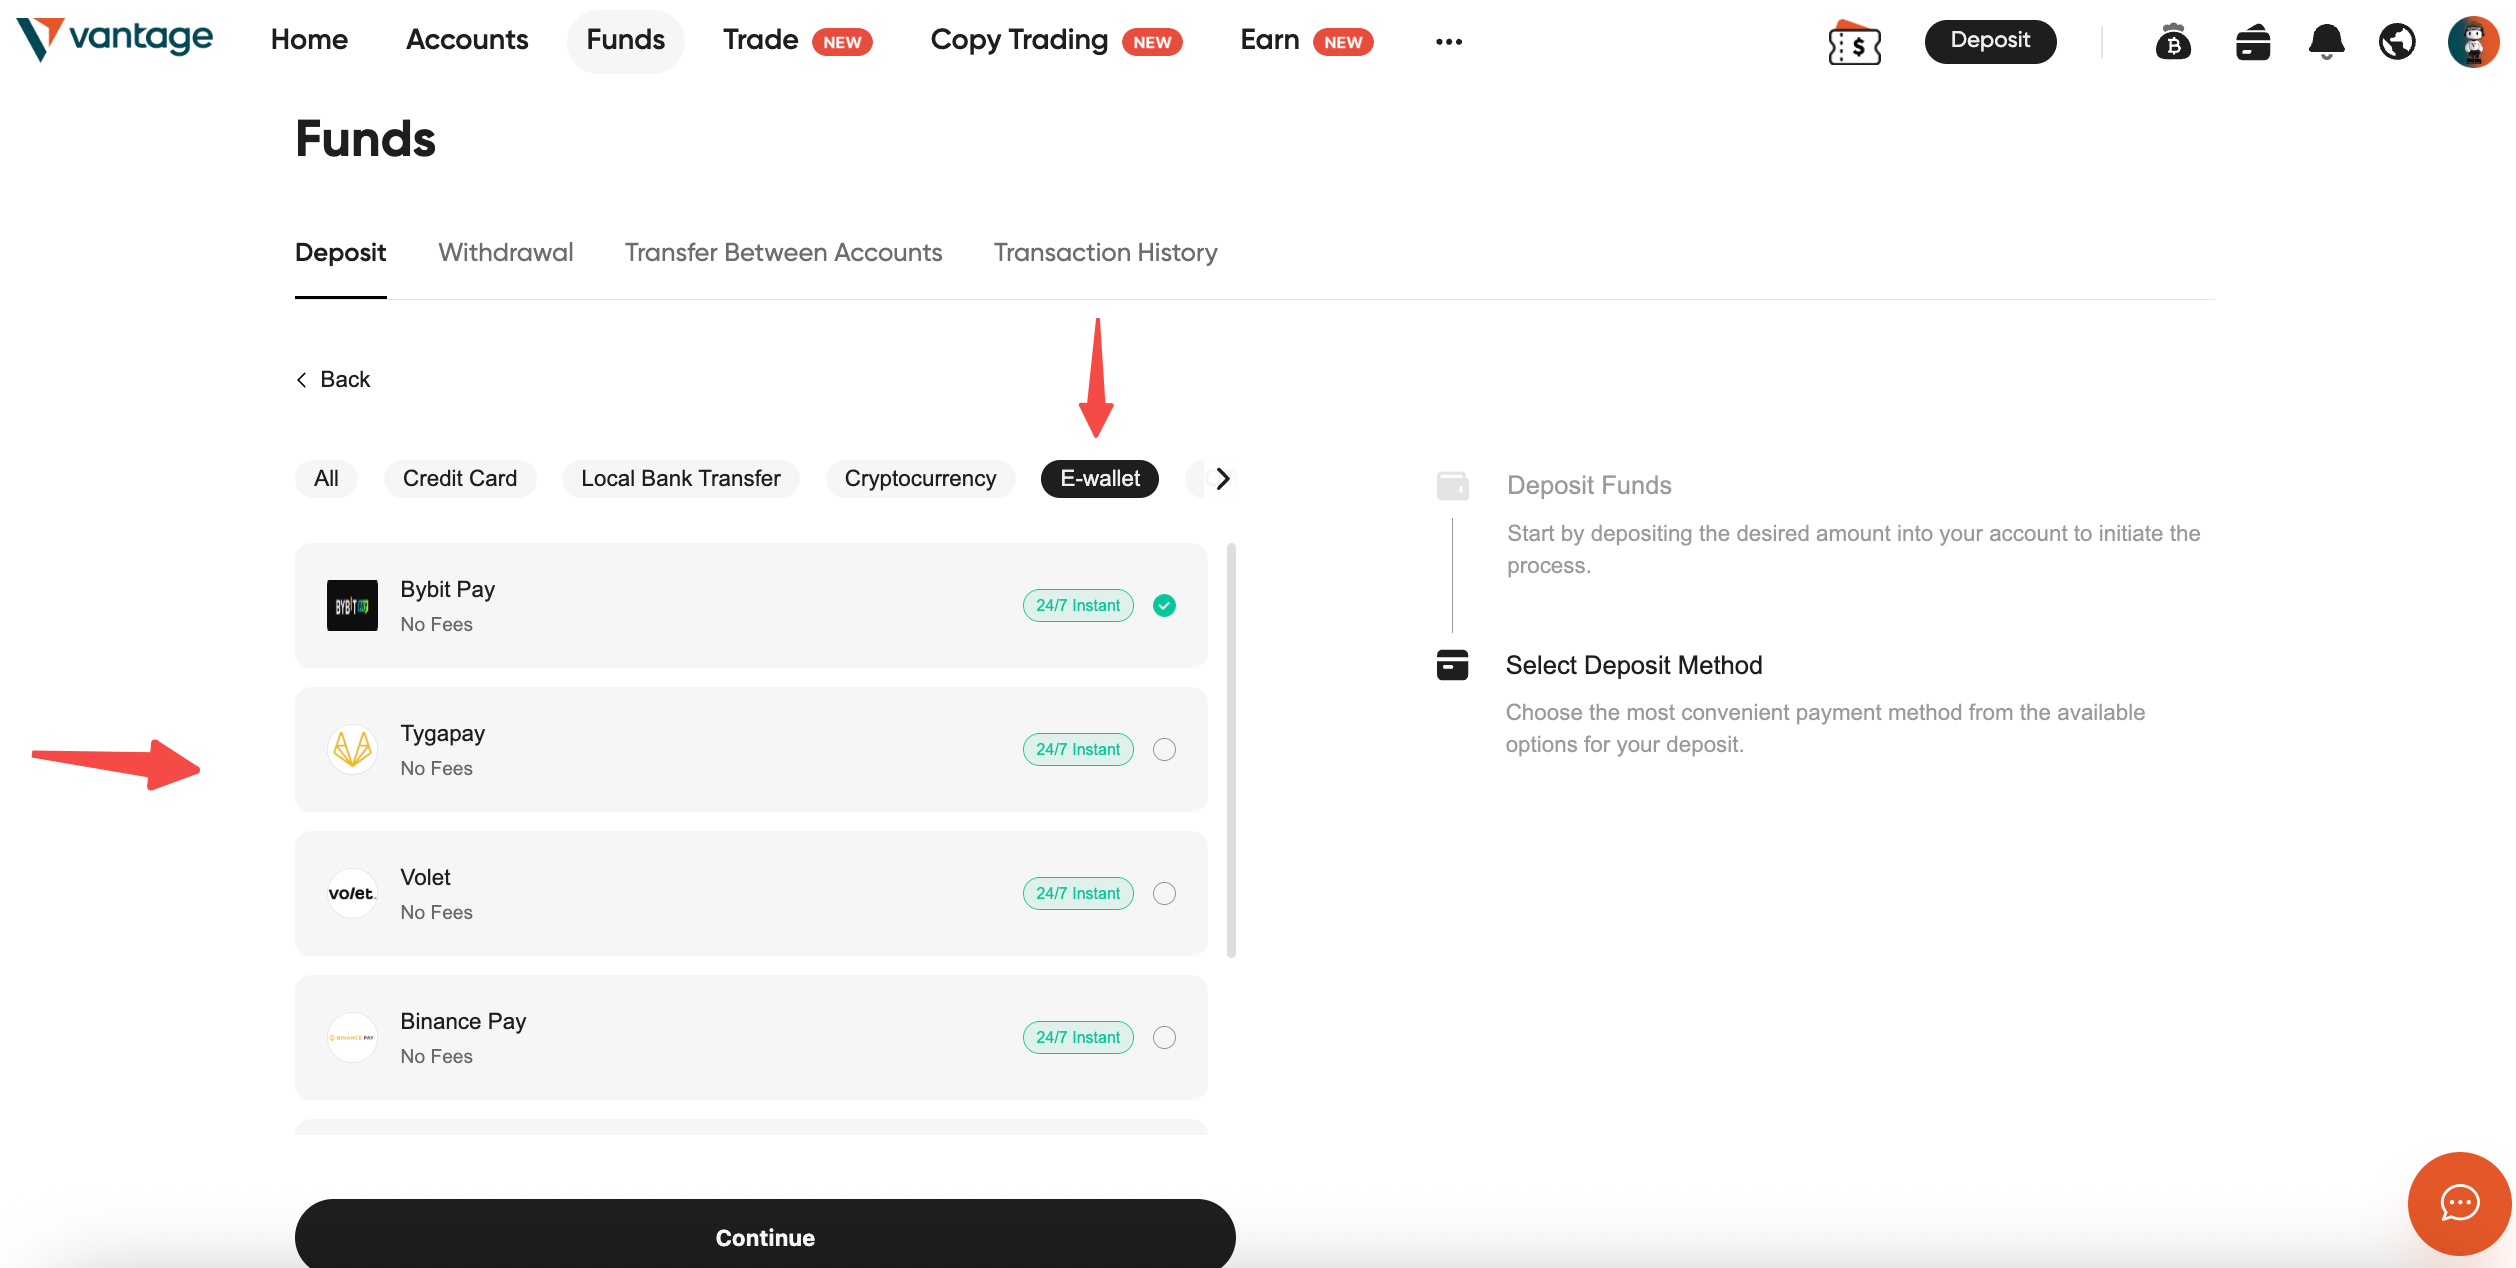This screenshot has width=2516, height=1268.
Task: Switch to Transaction History tab
Action: pyautogui.click(x=1105, y=252)
